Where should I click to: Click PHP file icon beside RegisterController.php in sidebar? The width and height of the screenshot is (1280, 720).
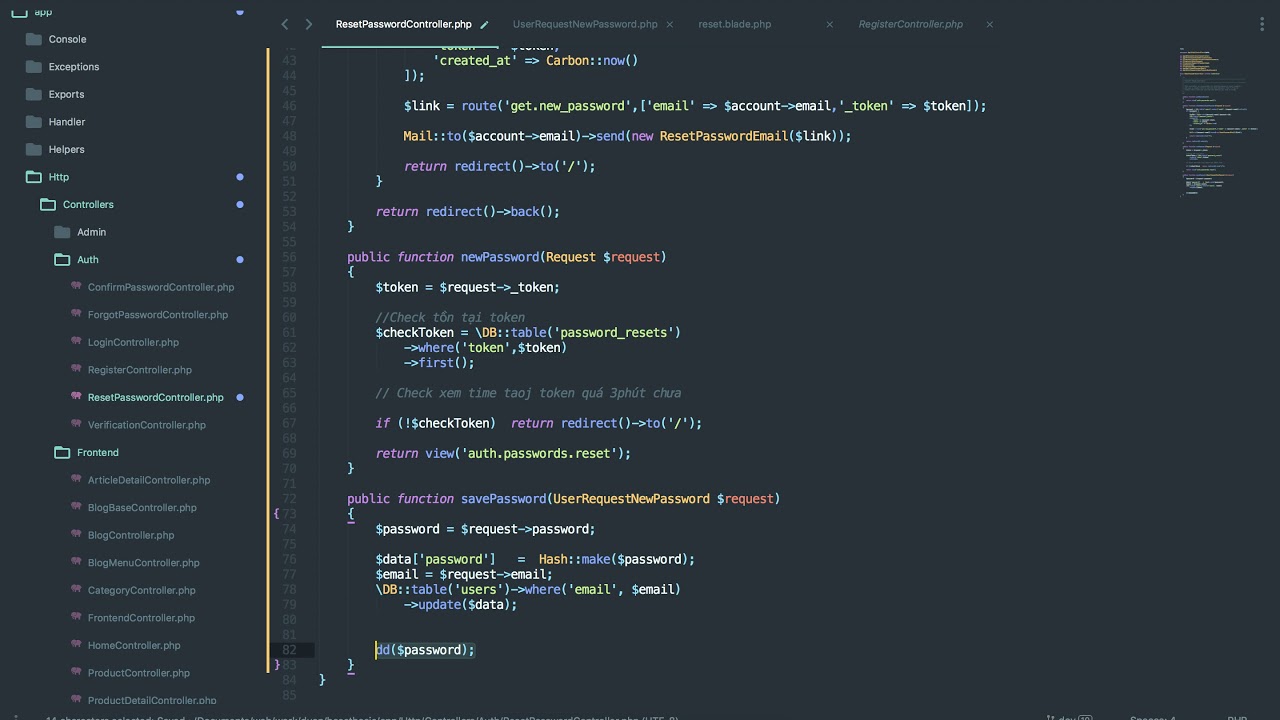coord(76,369)
